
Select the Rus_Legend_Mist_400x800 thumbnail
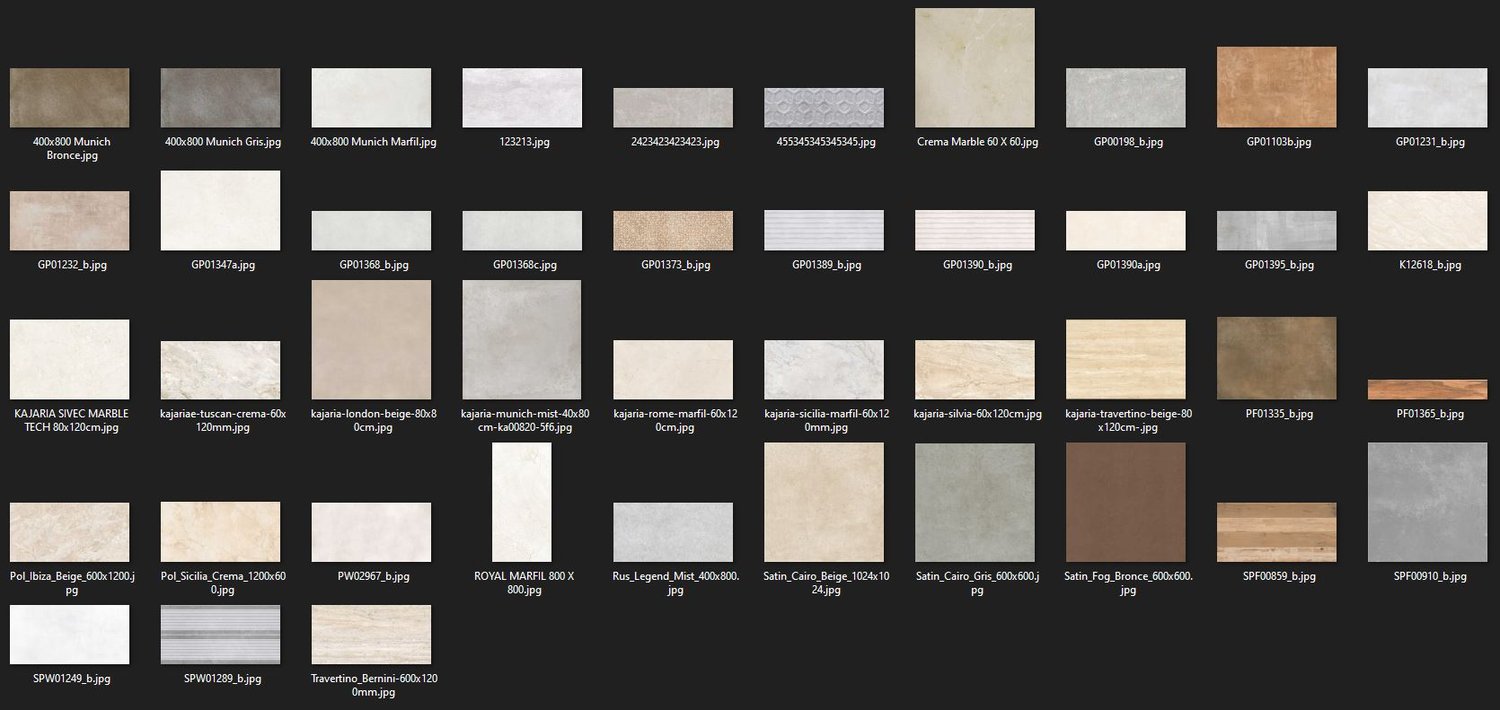(673, 532)
